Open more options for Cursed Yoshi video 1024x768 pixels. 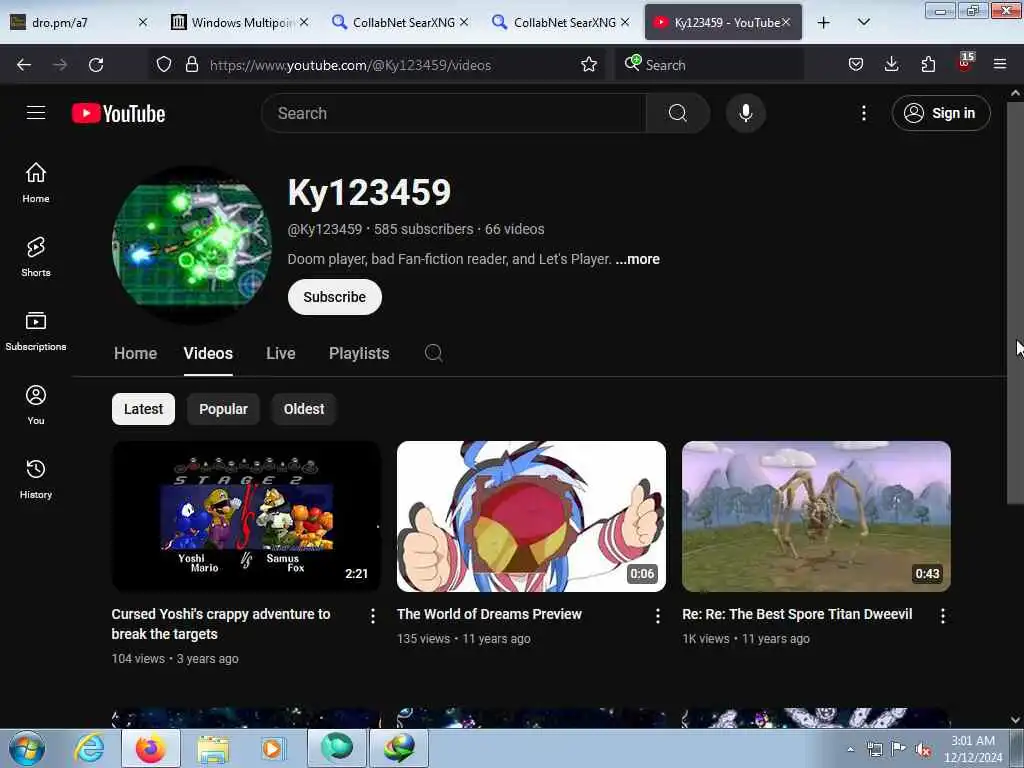tap(372, 616)
